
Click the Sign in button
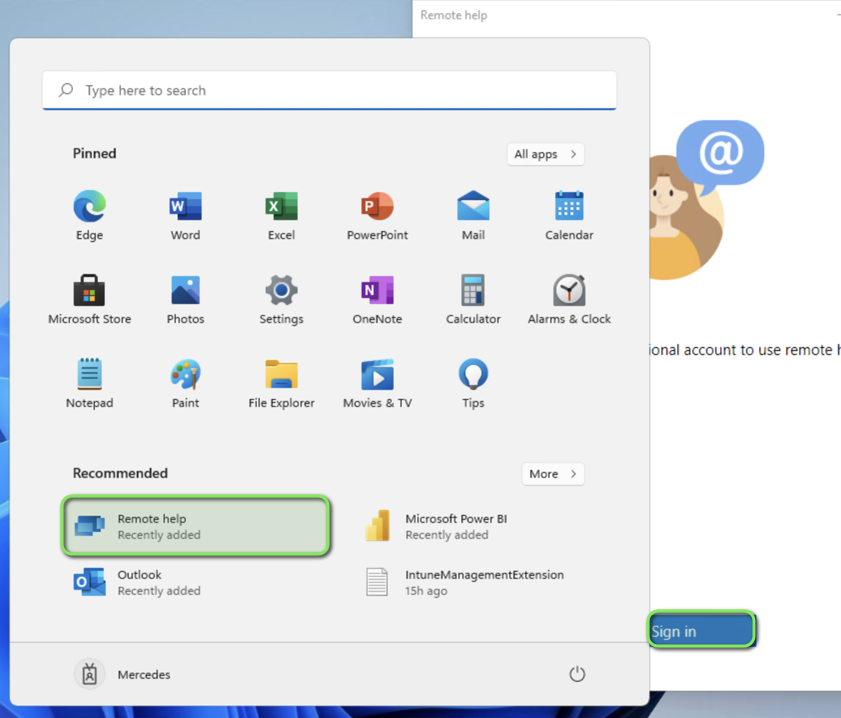(x=700, y=631)
